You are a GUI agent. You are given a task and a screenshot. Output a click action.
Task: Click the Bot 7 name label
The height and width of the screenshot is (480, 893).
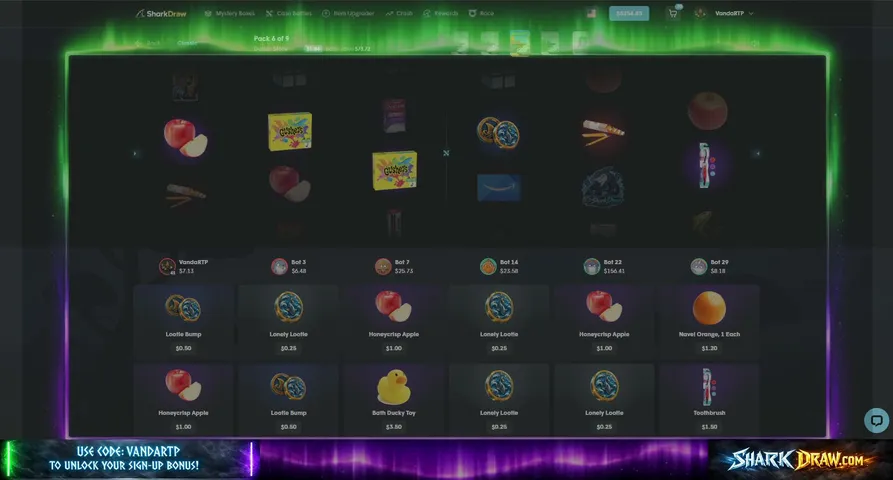pyautogui.click(x=403, y=262)
